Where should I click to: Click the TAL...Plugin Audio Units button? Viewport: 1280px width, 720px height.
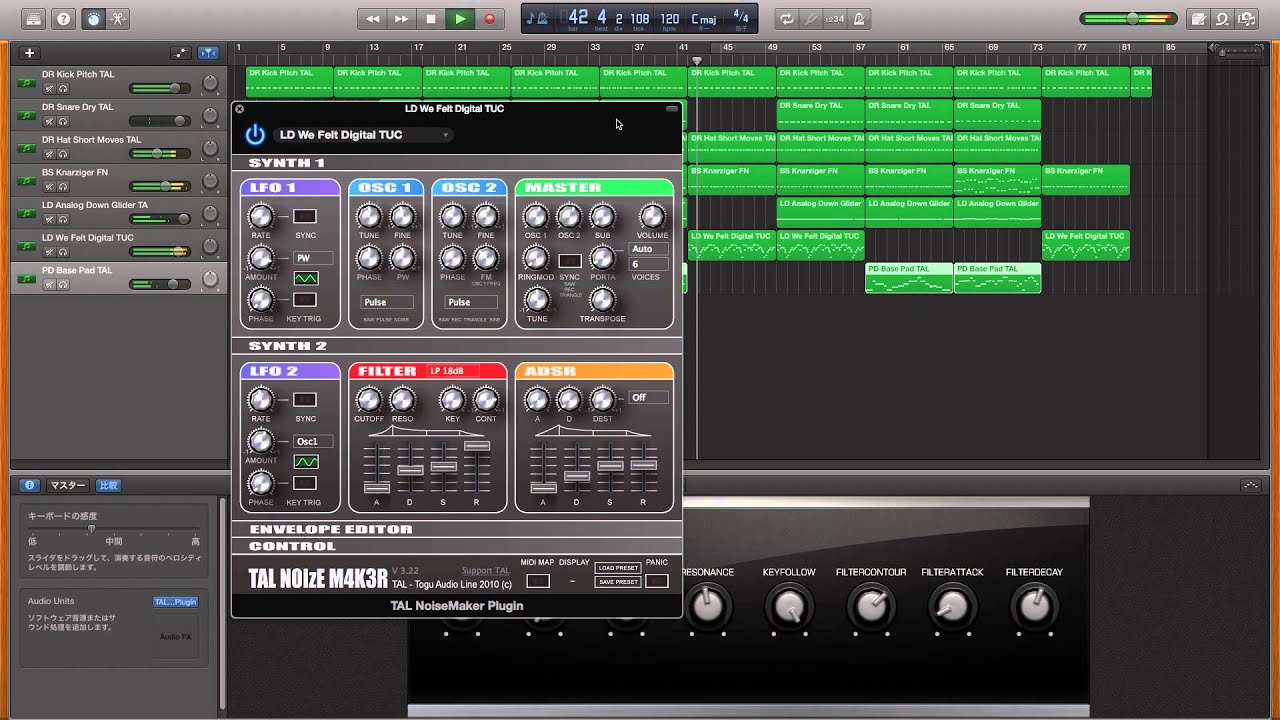(175, 602)
